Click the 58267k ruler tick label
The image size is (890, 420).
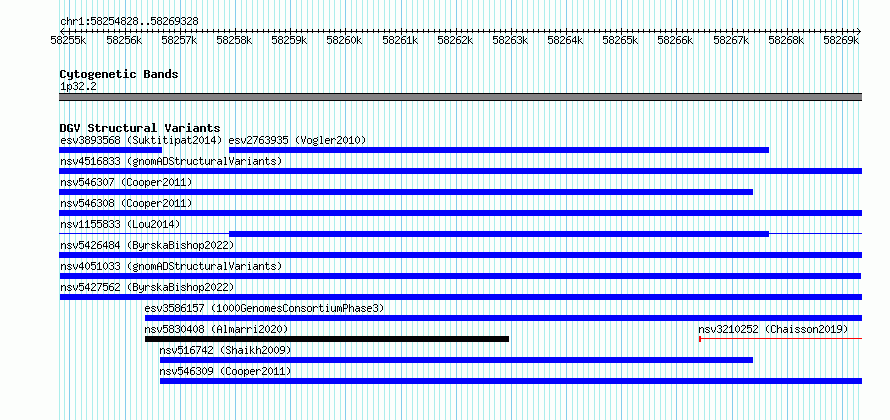(x=731, y=40)
